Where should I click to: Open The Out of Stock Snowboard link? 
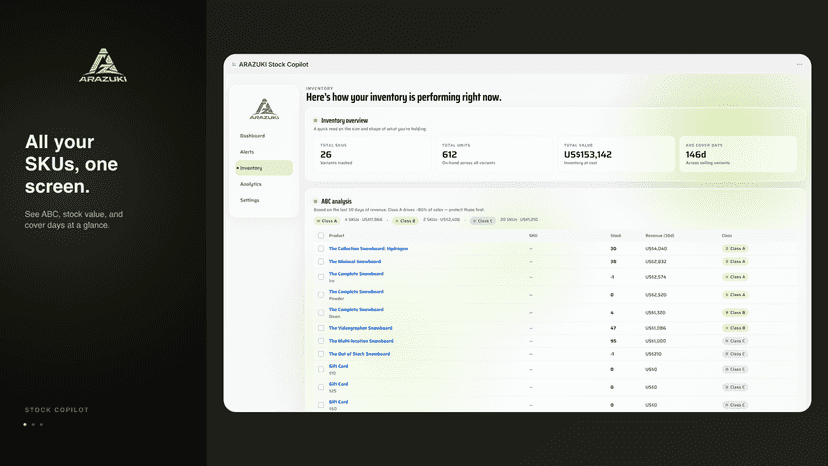359,354
